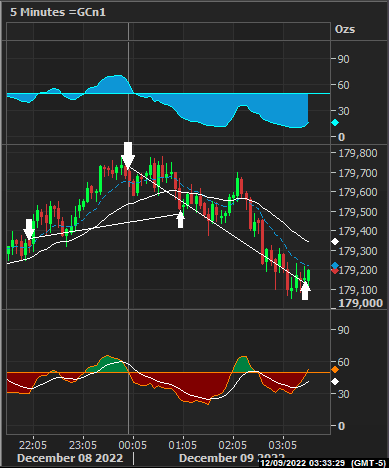Select the 179,300 price axis label
389x468 pixels.
click(x=358, y=251)
